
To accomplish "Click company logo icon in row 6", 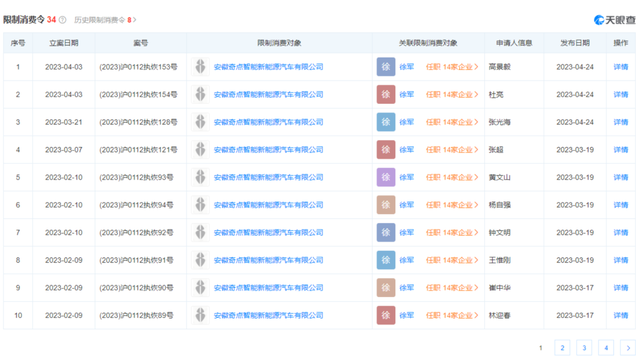I will click(x=200, y=205).
